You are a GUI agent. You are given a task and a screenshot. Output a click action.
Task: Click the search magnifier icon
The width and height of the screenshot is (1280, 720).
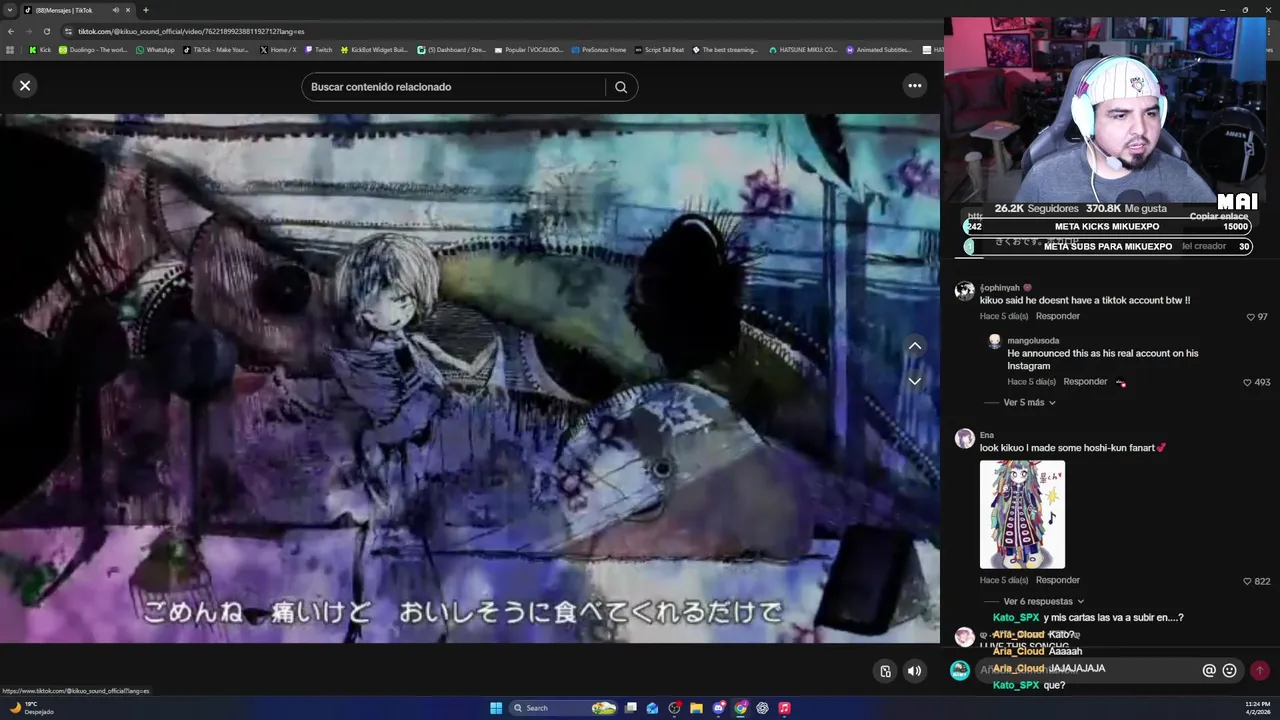(x=621, y=87)
